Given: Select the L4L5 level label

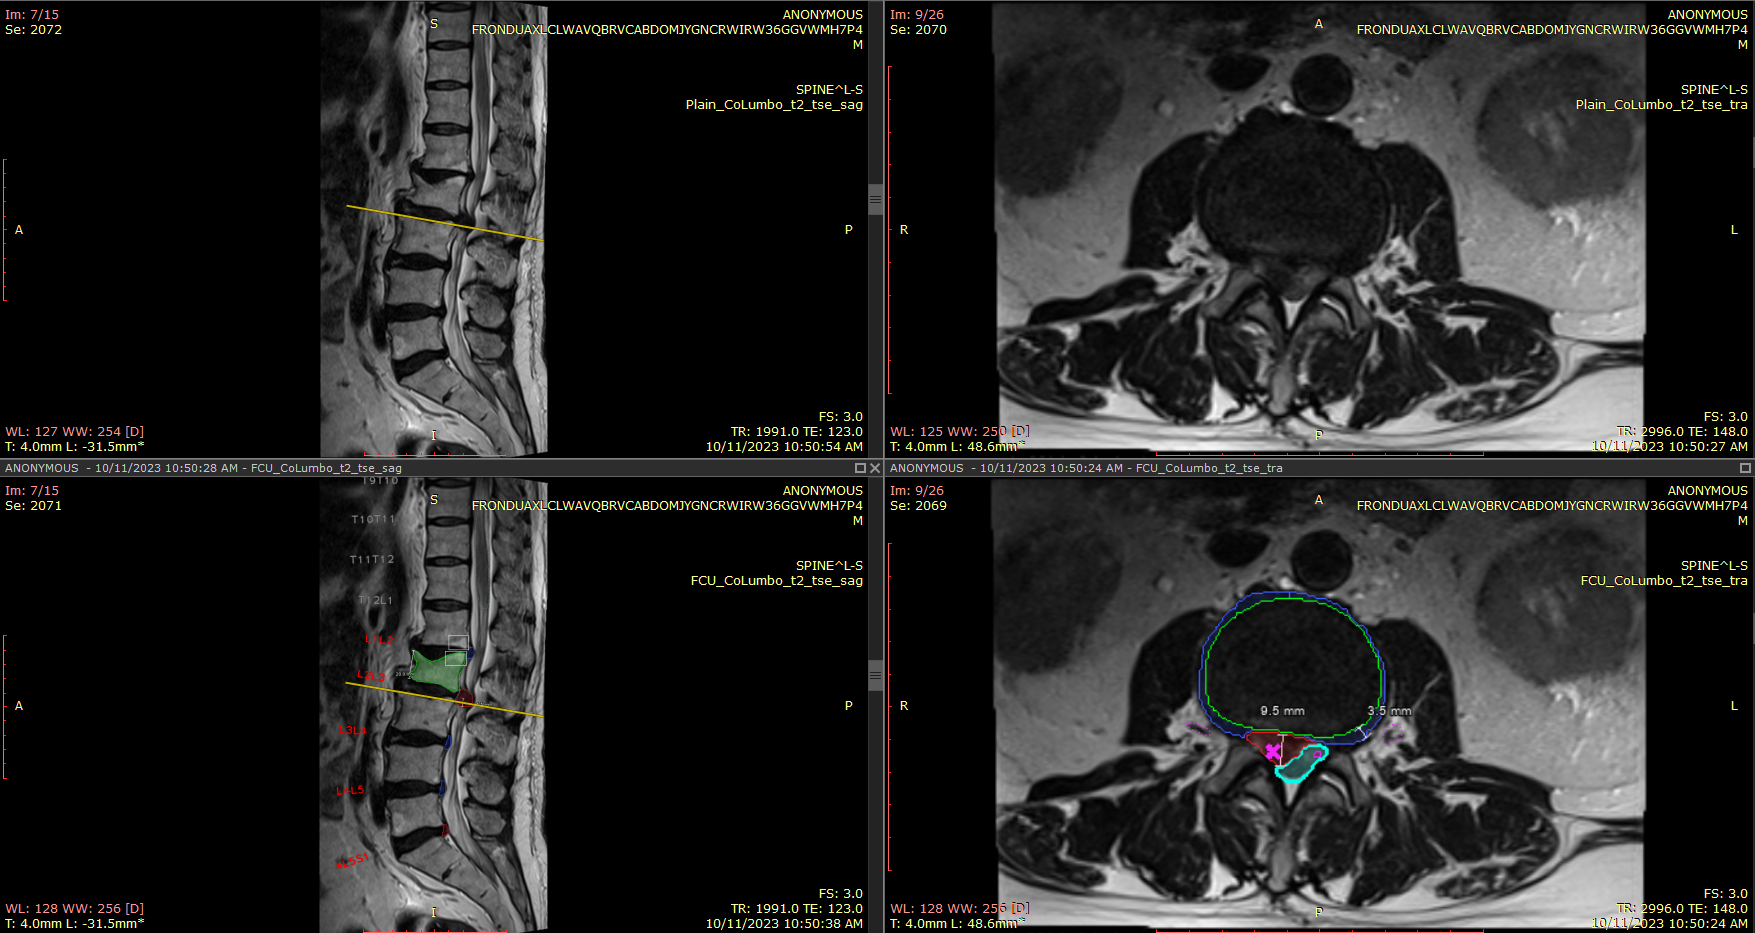Looking at the screenshot, I should pyautogui.click(x=350, y=791).
